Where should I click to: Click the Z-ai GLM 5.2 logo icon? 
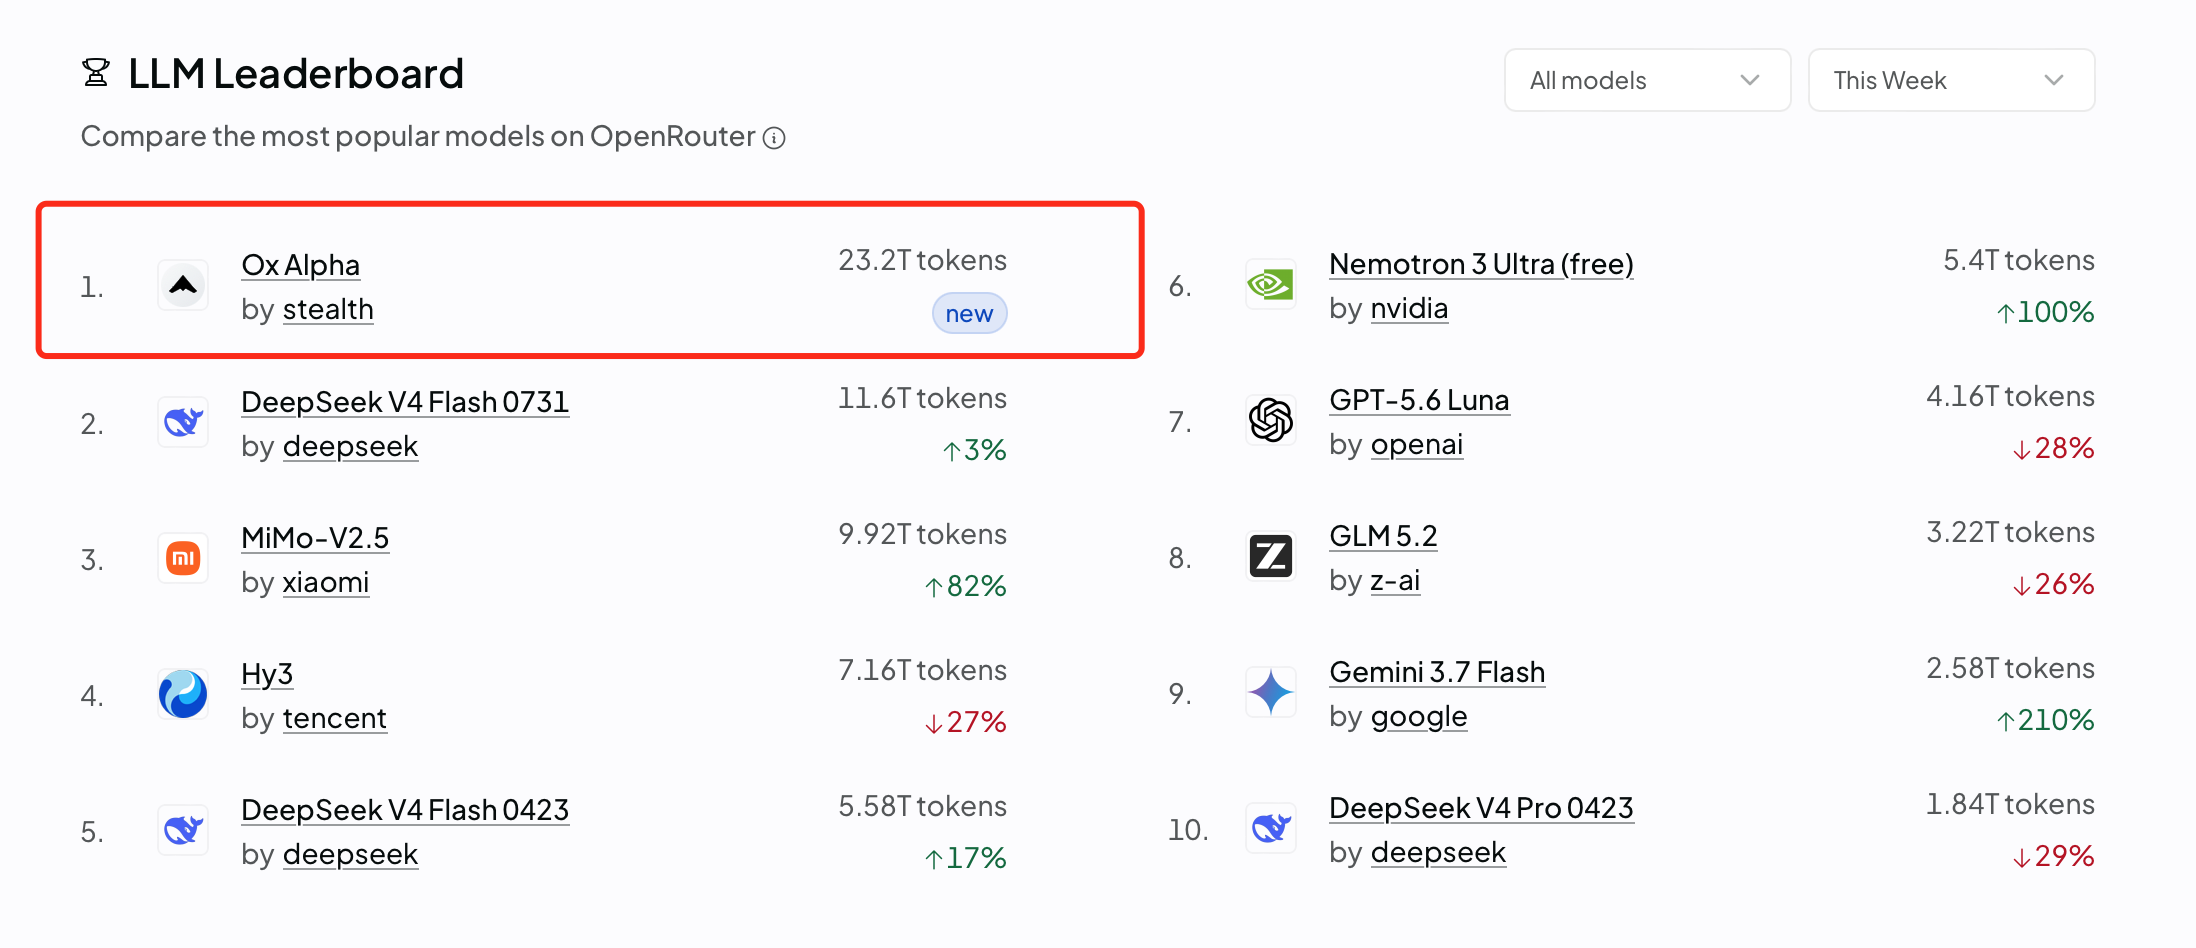(x=1271, y=556)
